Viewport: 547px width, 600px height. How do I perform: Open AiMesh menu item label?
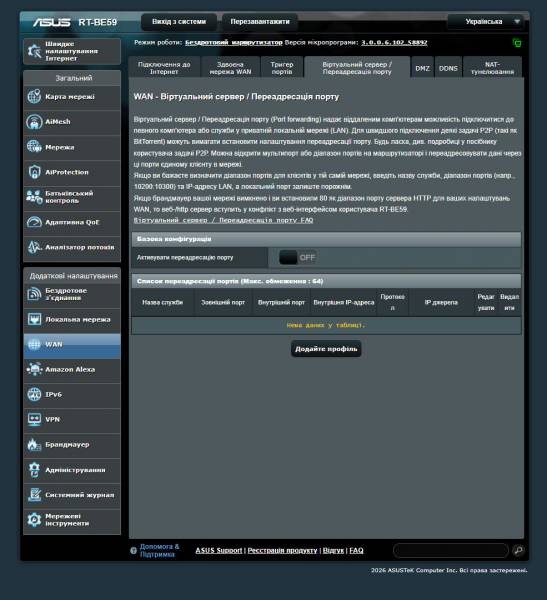click(x=58, y=122)
